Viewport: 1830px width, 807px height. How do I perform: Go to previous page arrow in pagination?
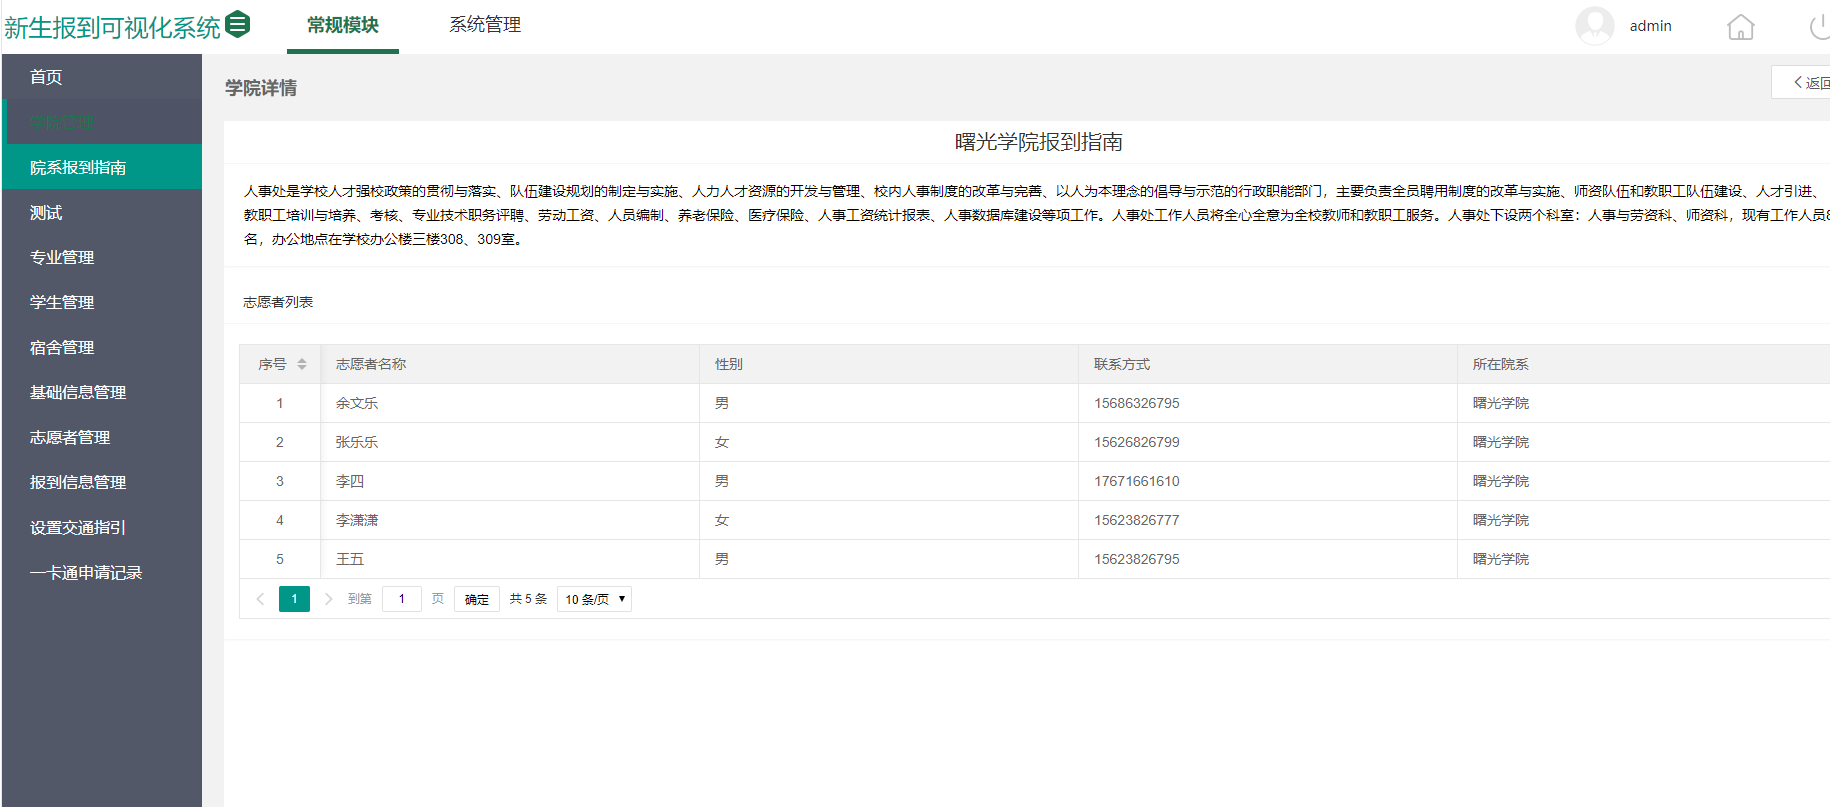pyautogui.click(x=260, y=599)
